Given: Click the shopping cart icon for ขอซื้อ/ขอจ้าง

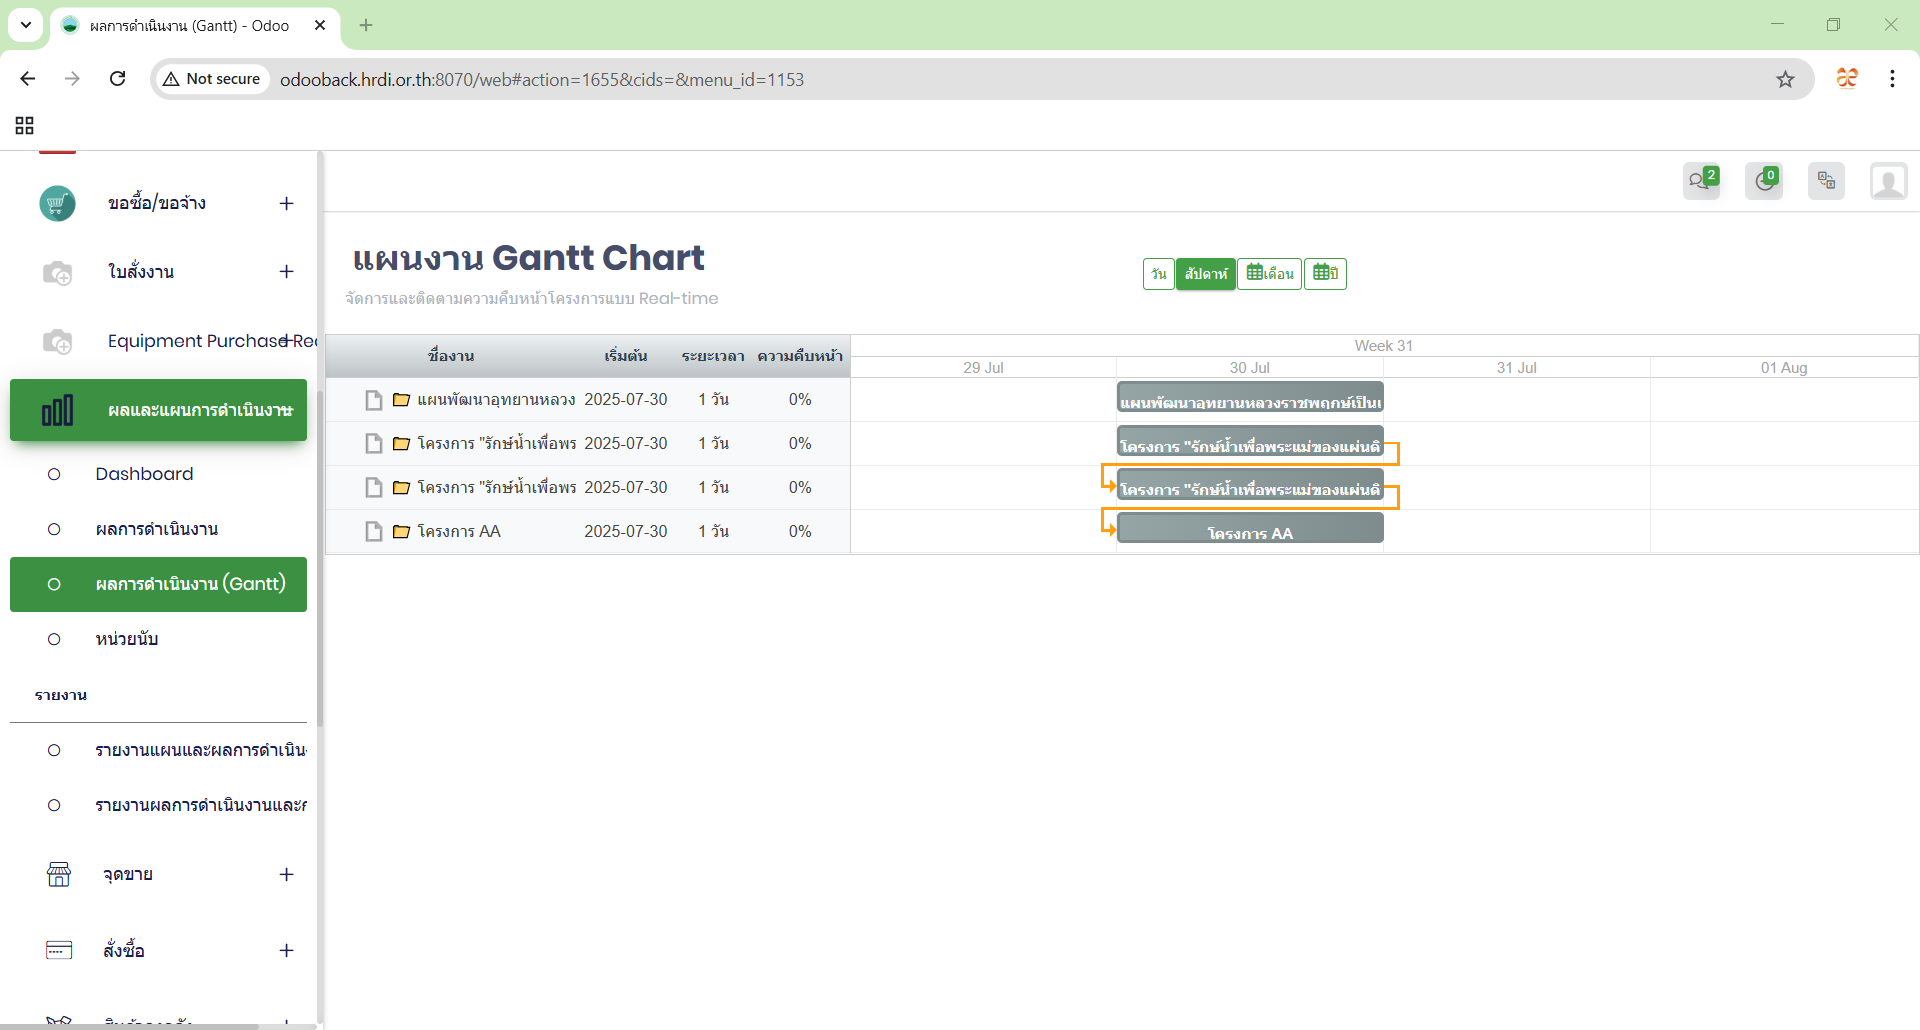Looking at the screenshot, I should click(57, 204).
